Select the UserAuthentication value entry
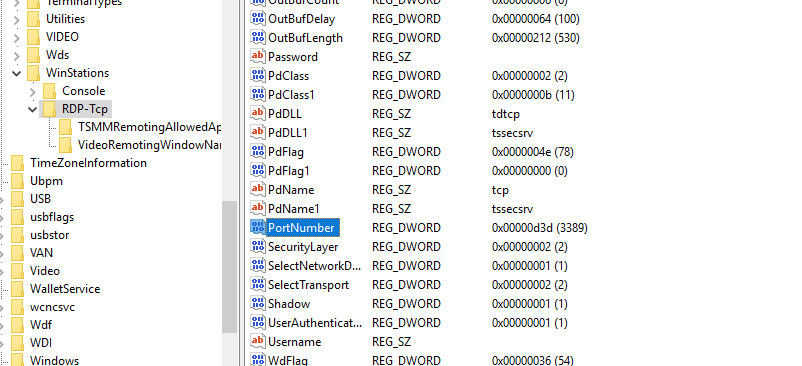 pos(315,323)
